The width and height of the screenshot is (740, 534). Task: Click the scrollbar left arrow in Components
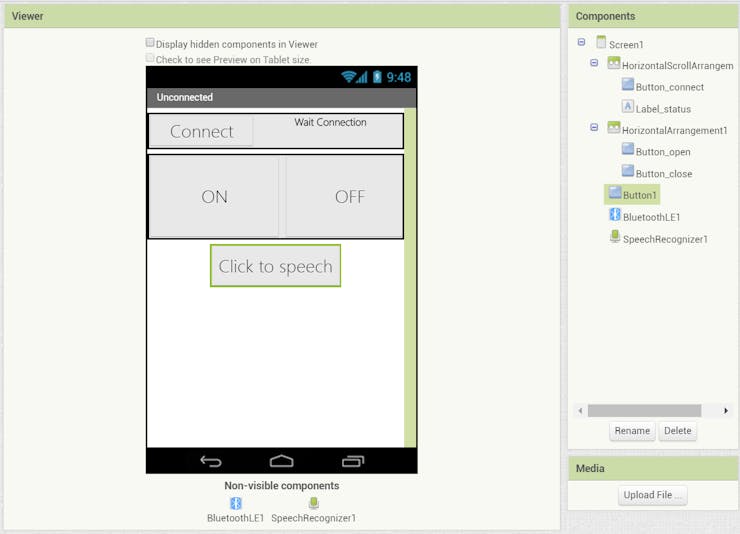click(580, 410)
